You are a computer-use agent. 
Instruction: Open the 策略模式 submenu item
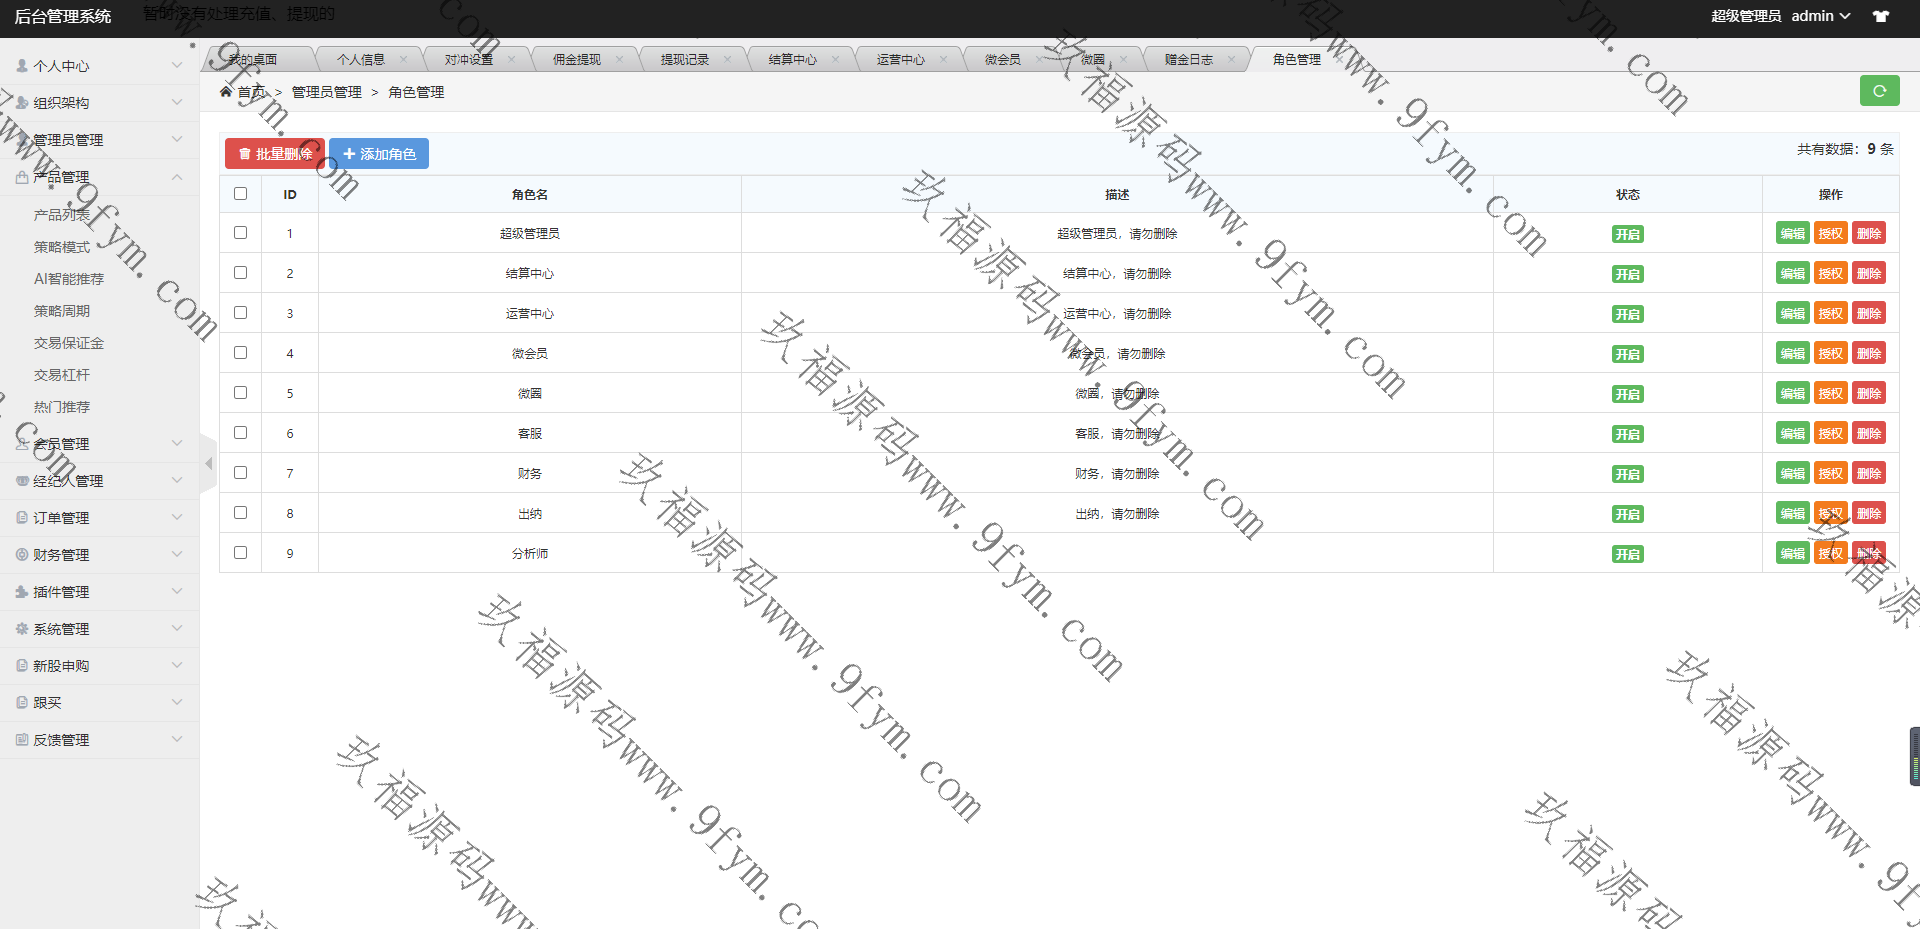(x=62, y=247)
